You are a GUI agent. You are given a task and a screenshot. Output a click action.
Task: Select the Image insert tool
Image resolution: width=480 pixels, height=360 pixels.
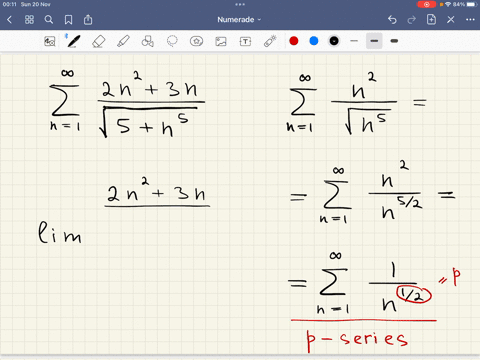pyautogui.click(x=221, y=41)
